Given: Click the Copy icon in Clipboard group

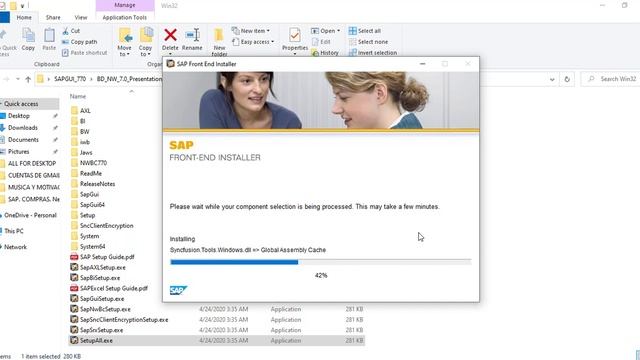Looking at the screenshot, I should pyautogui.click(x=28, y=35).
